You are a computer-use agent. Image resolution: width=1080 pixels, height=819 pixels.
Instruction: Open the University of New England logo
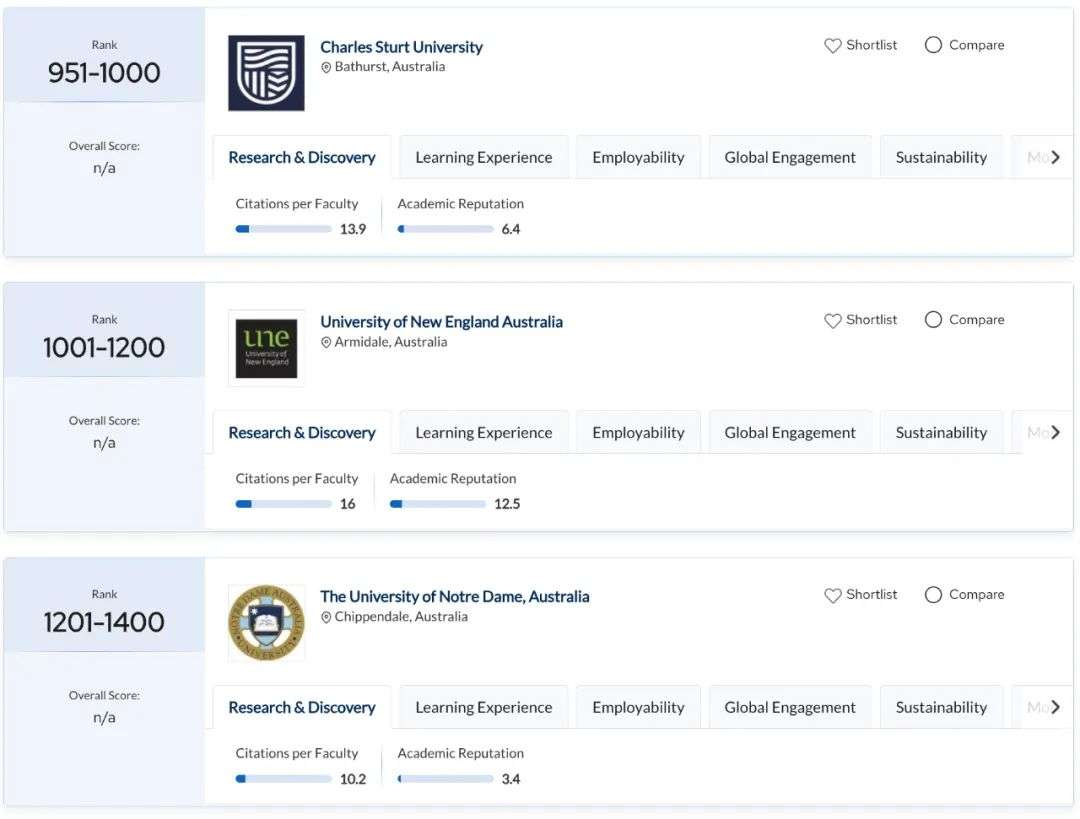point(266,348)
